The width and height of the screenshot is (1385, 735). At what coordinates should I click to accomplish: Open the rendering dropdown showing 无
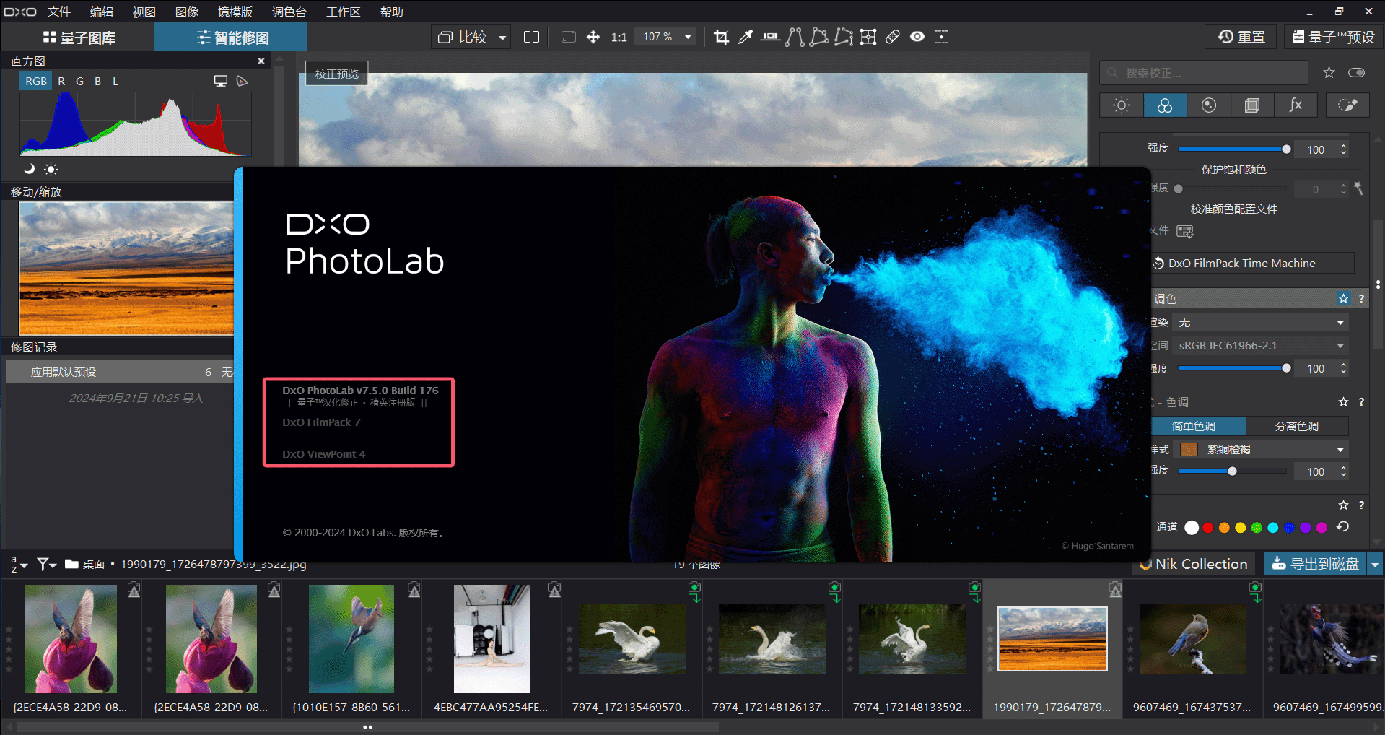(x=1262, y=323)
